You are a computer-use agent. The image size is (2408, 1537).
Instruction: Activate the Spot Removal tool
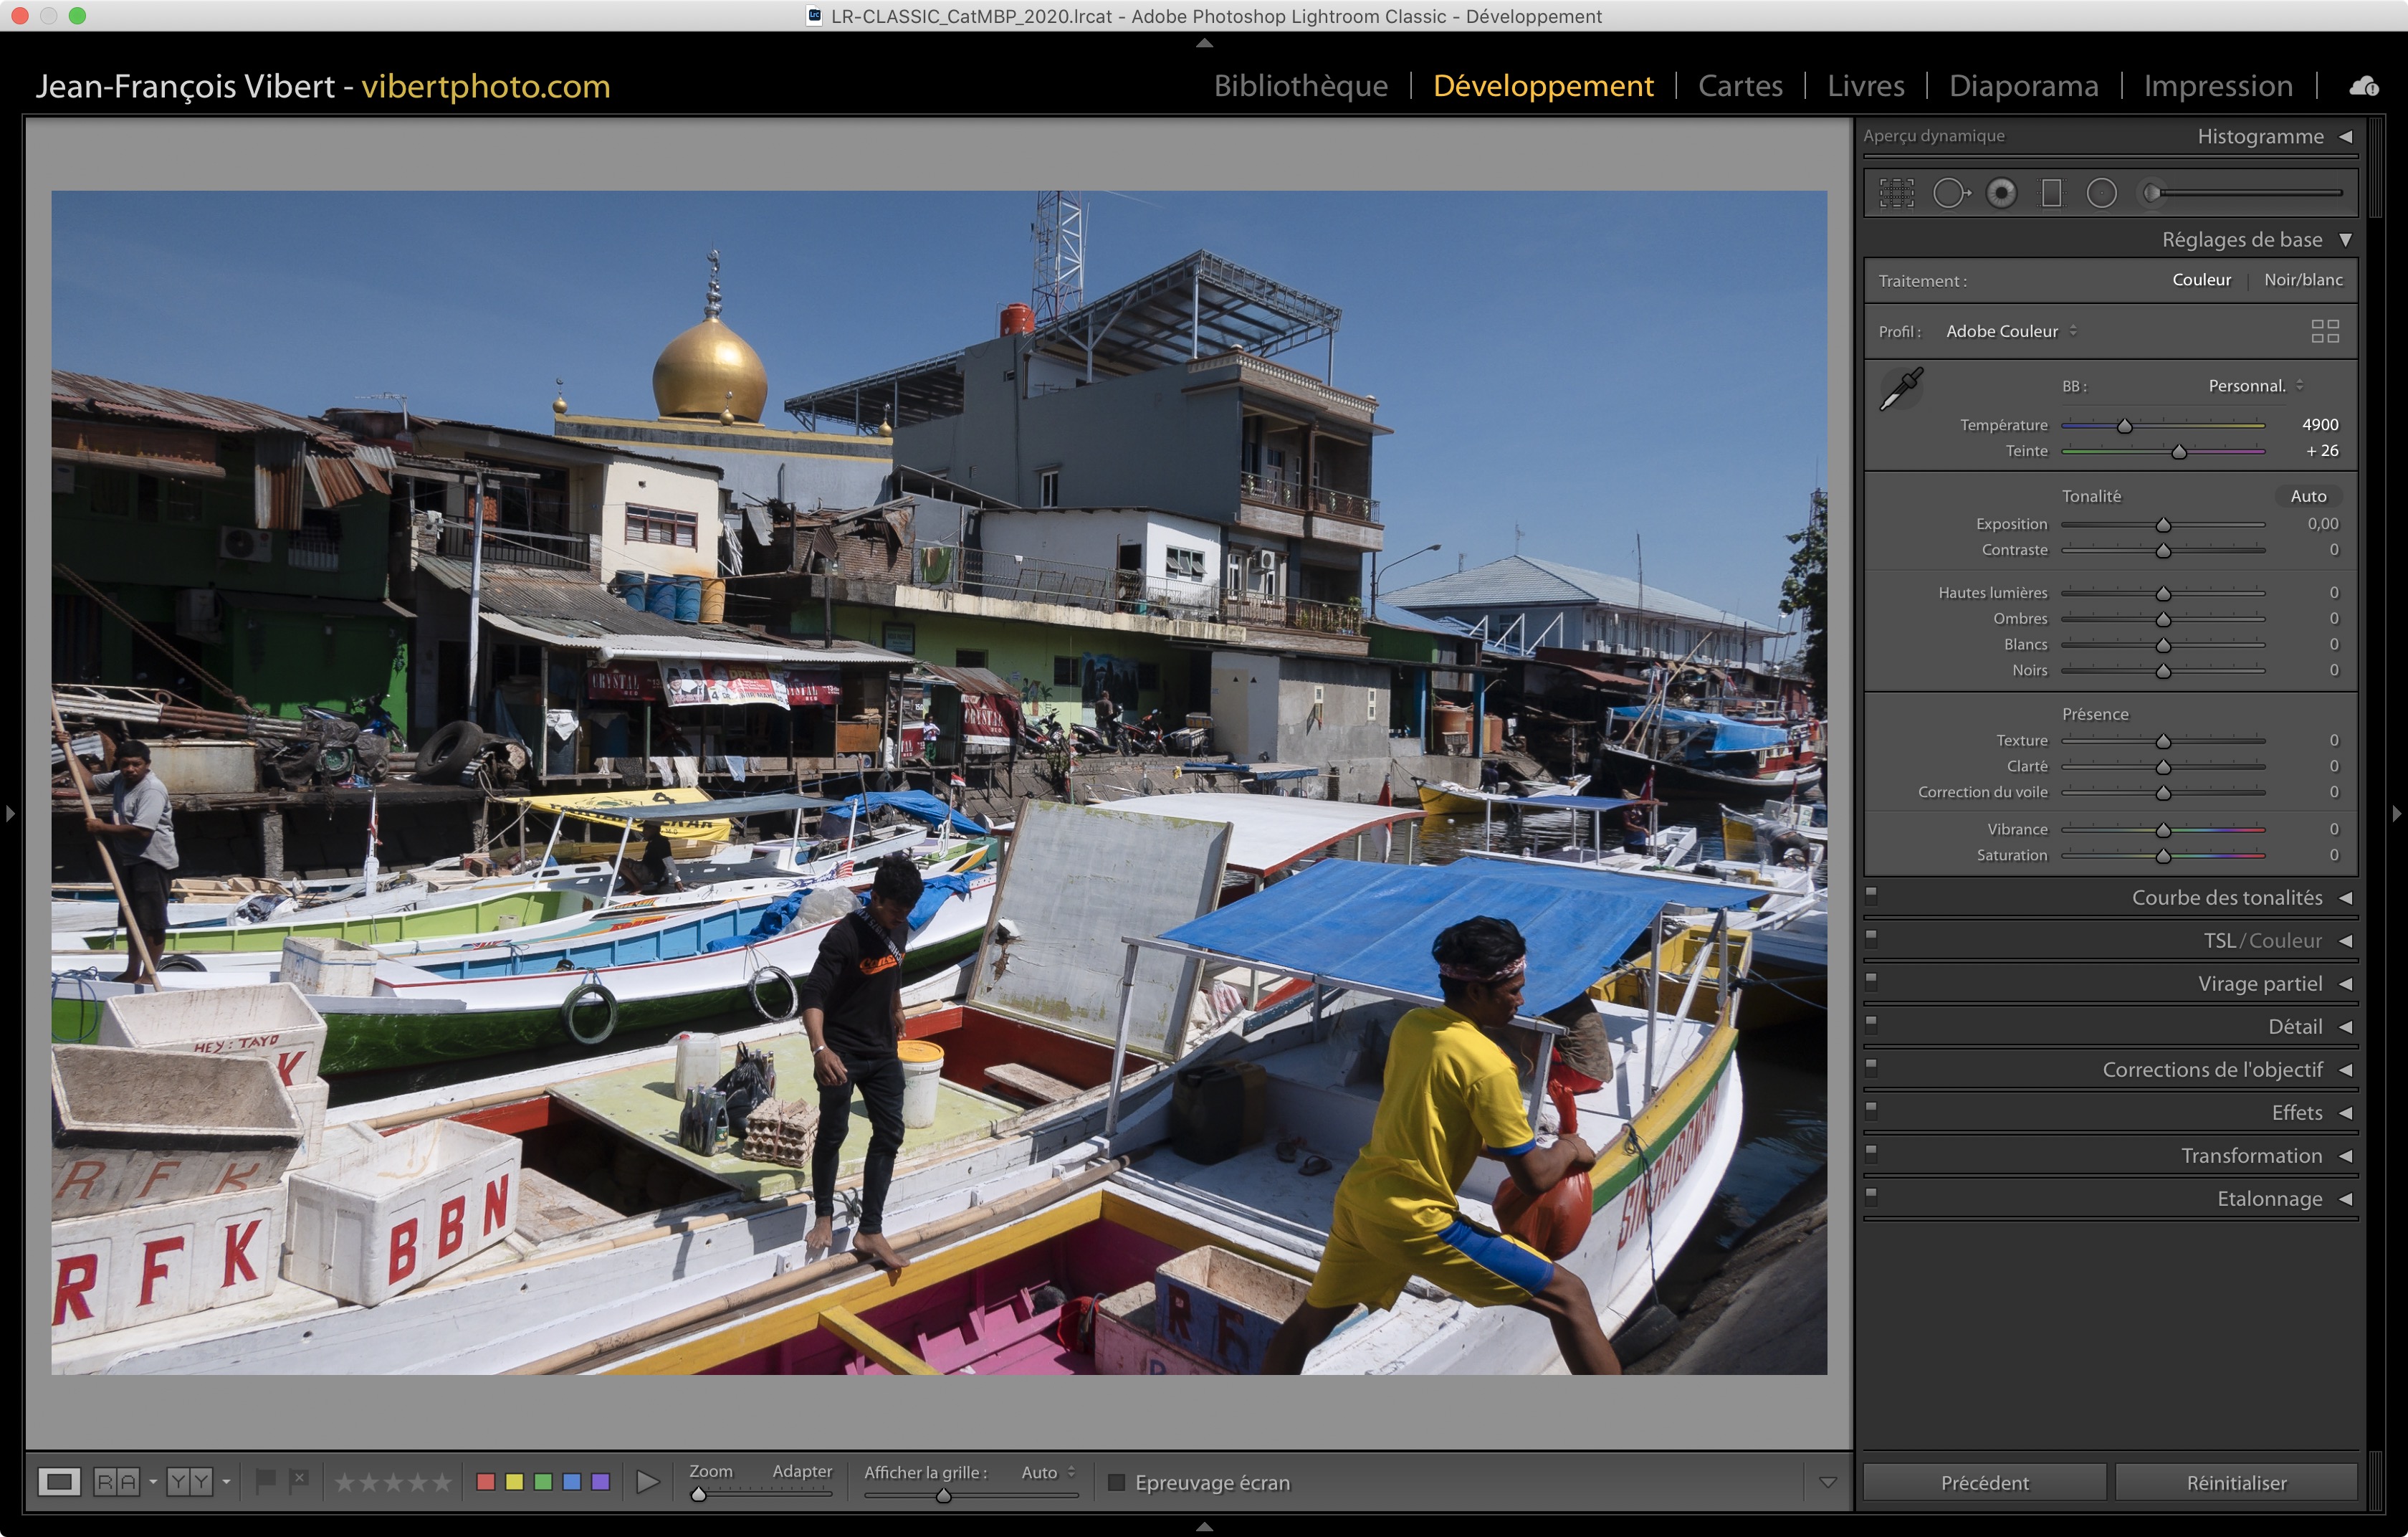(x=1950, y=193)
